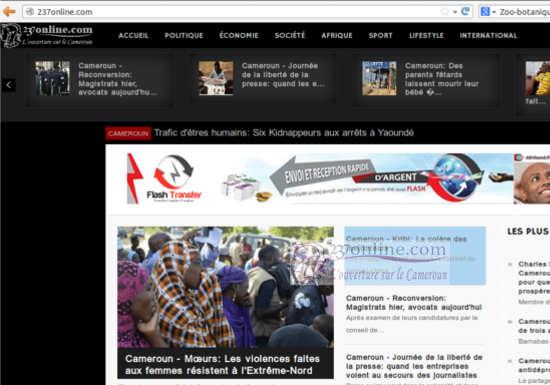
Task: Focus the 237online.com URL field
Action: click(x=232, y=12)
